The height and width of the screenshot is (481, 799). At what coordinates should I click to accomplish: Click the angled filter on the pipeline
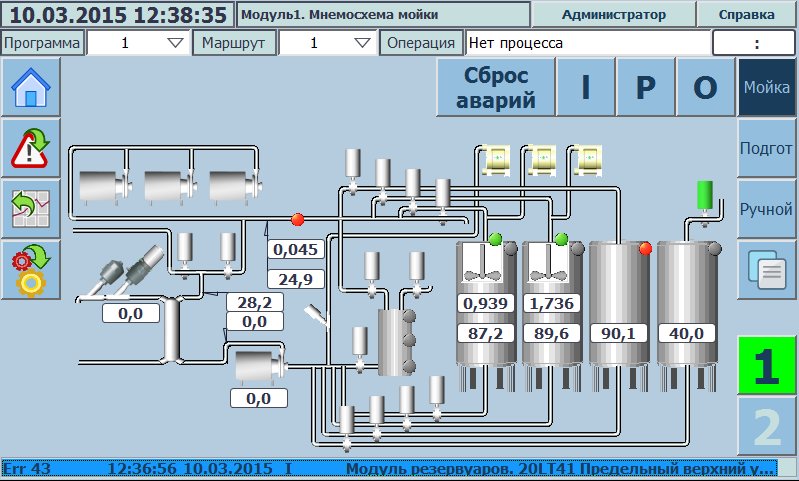pyautogui.click(x=317, y=317)
